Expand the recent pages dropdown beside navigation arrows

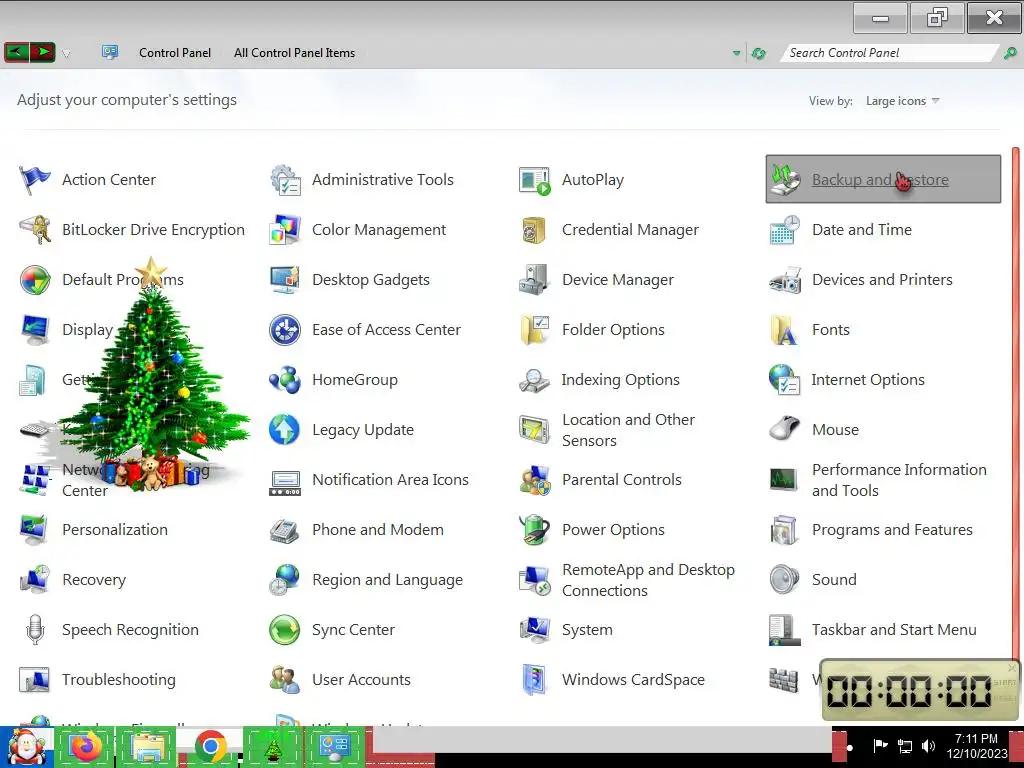point(66,54)
